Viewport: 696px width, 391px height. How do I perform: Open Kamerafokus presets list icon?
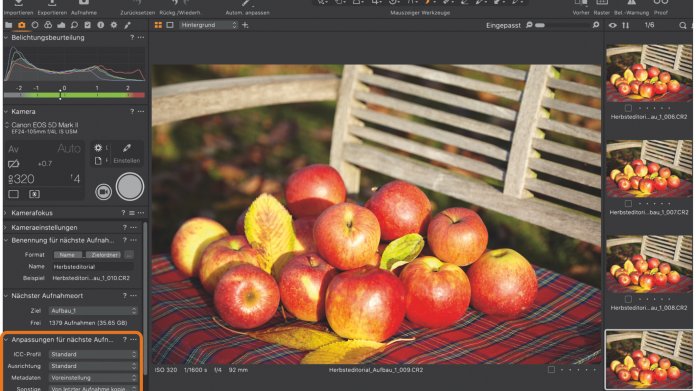(132, 213)
